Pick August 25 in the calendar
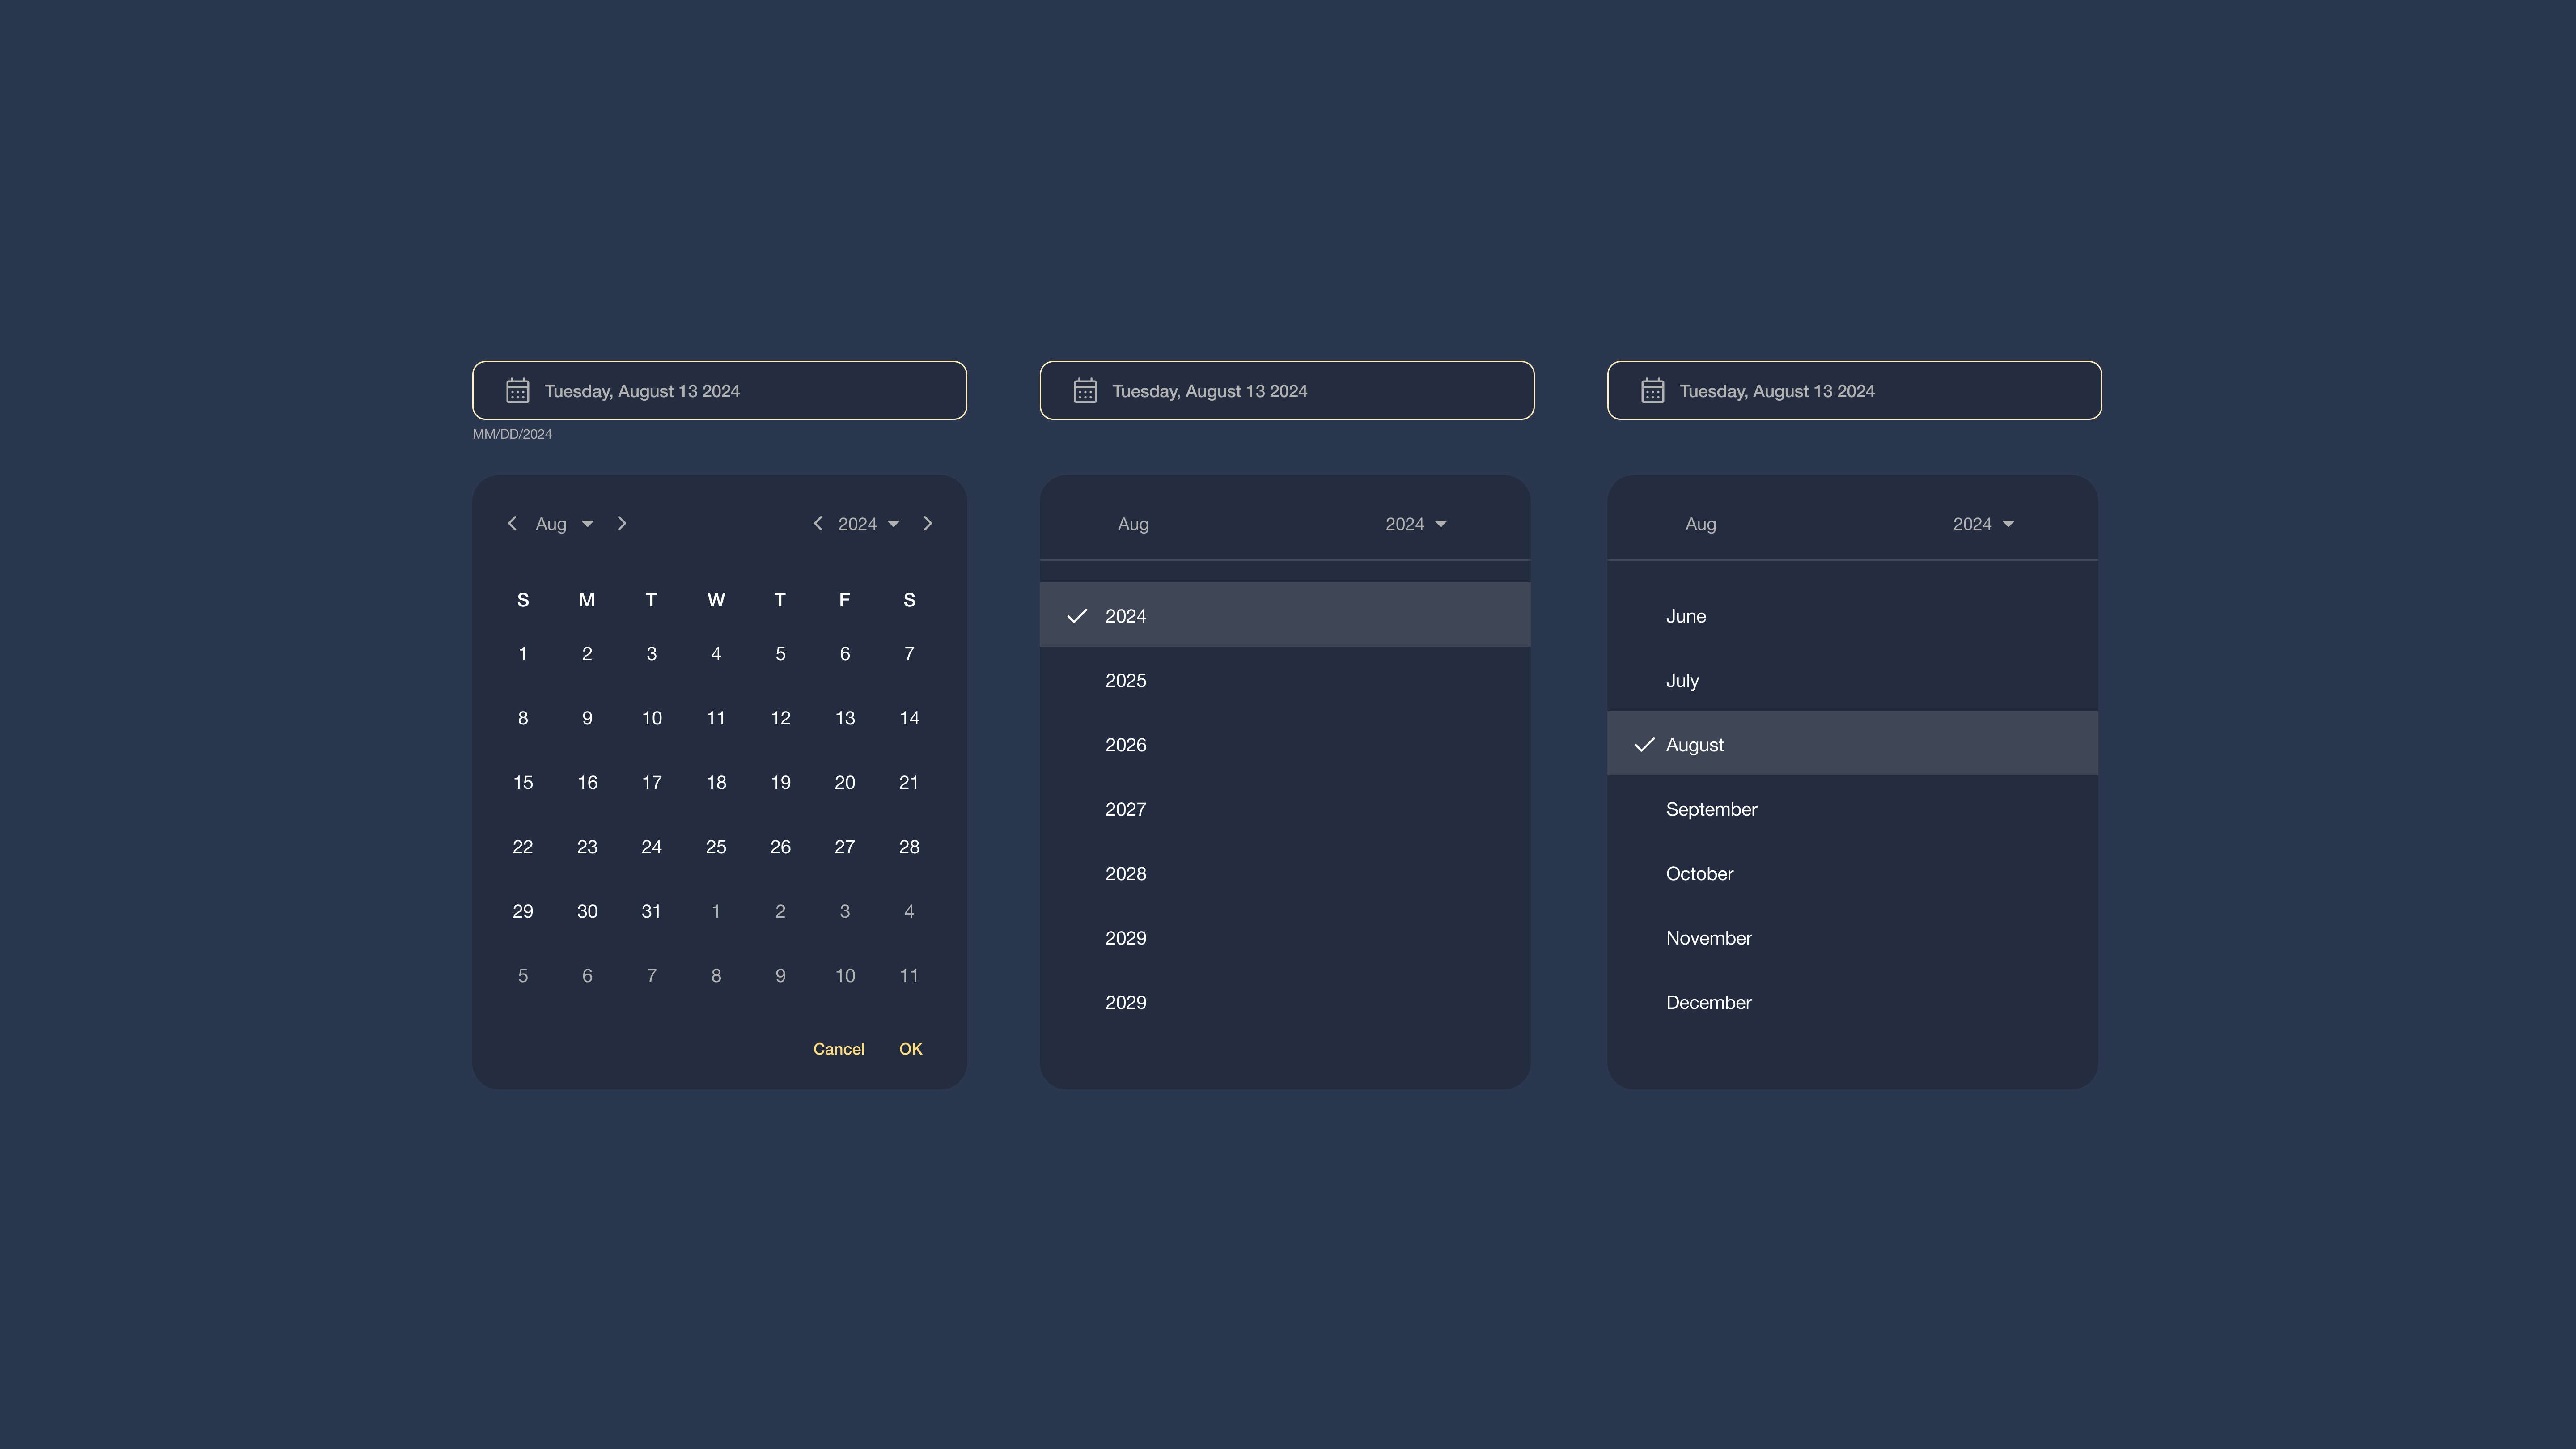 click(716, 847)
